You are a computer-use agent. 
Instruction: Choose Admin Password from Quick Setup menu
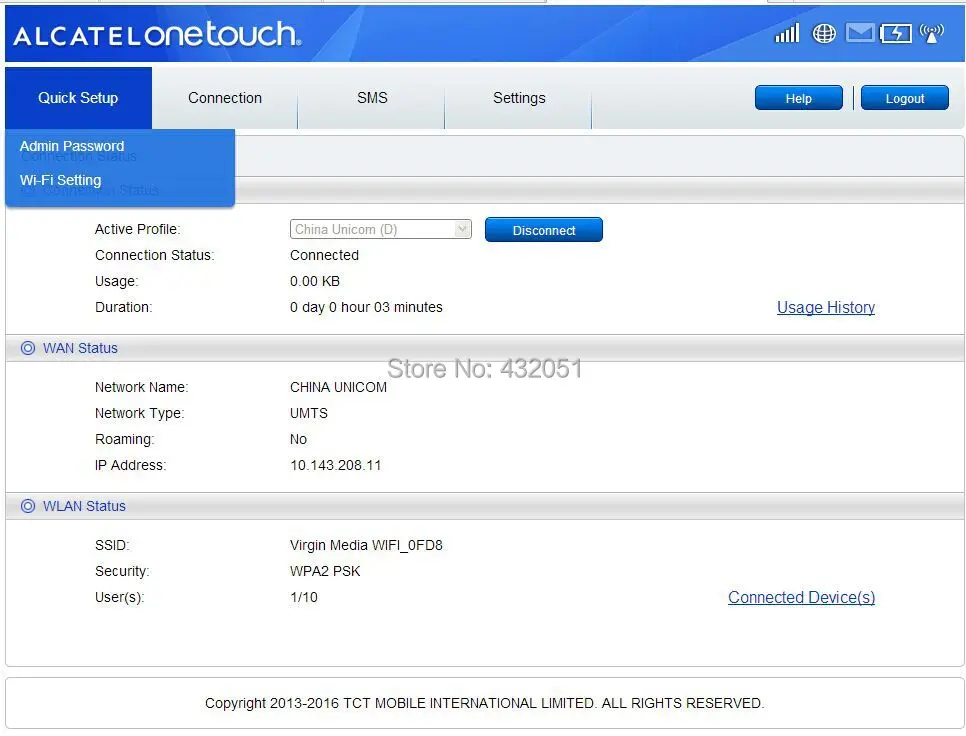pyautogui.click(x=72, y=147)
